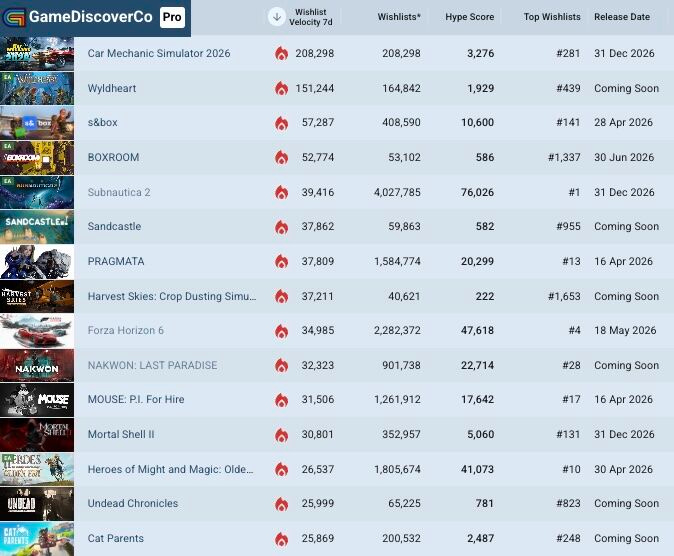This screenshot has width=674, height=556.
Task: Click the MOUSE thumbnail image
Action: [37, 400]
